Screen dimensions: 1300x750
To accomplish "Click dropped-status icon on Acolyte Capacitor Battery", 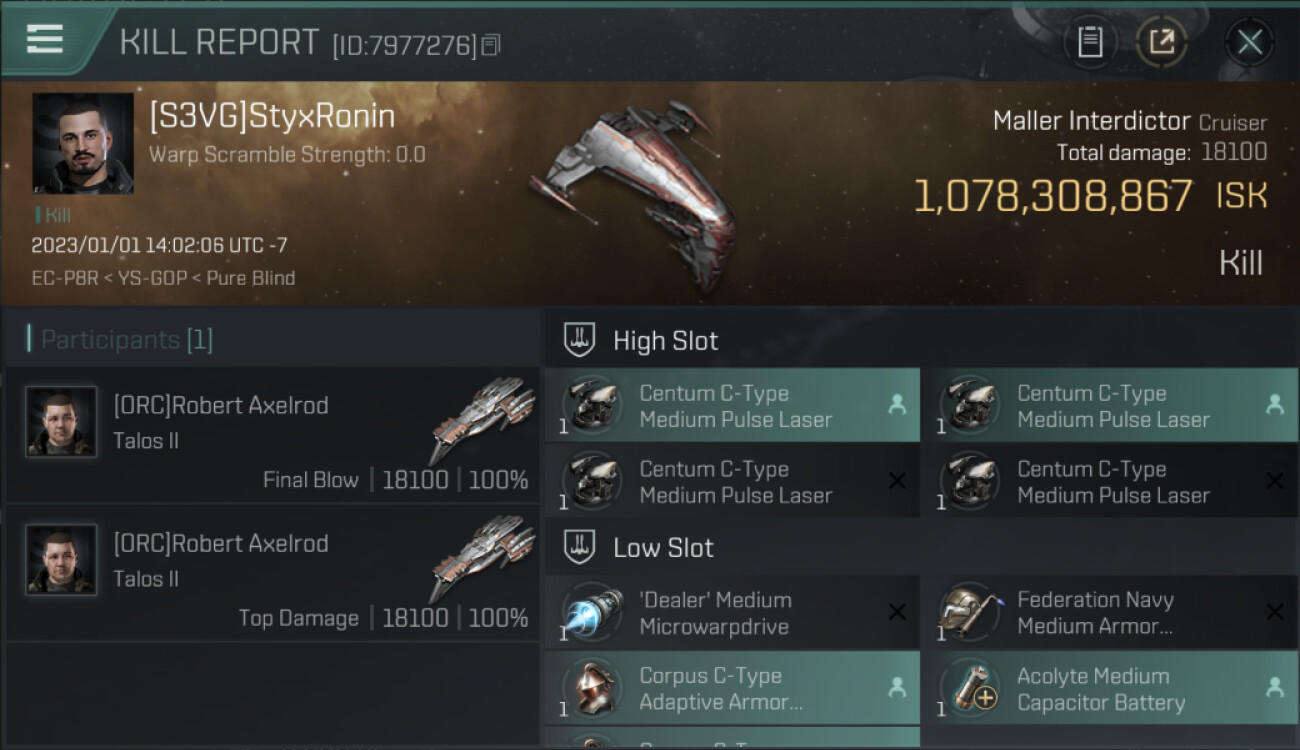I will (1274, 688).
